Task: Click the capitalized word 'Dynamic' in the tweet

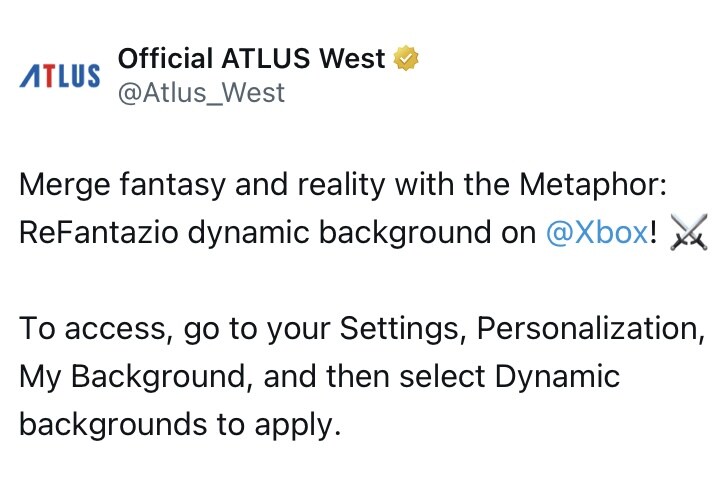Action: coord(558,377)
